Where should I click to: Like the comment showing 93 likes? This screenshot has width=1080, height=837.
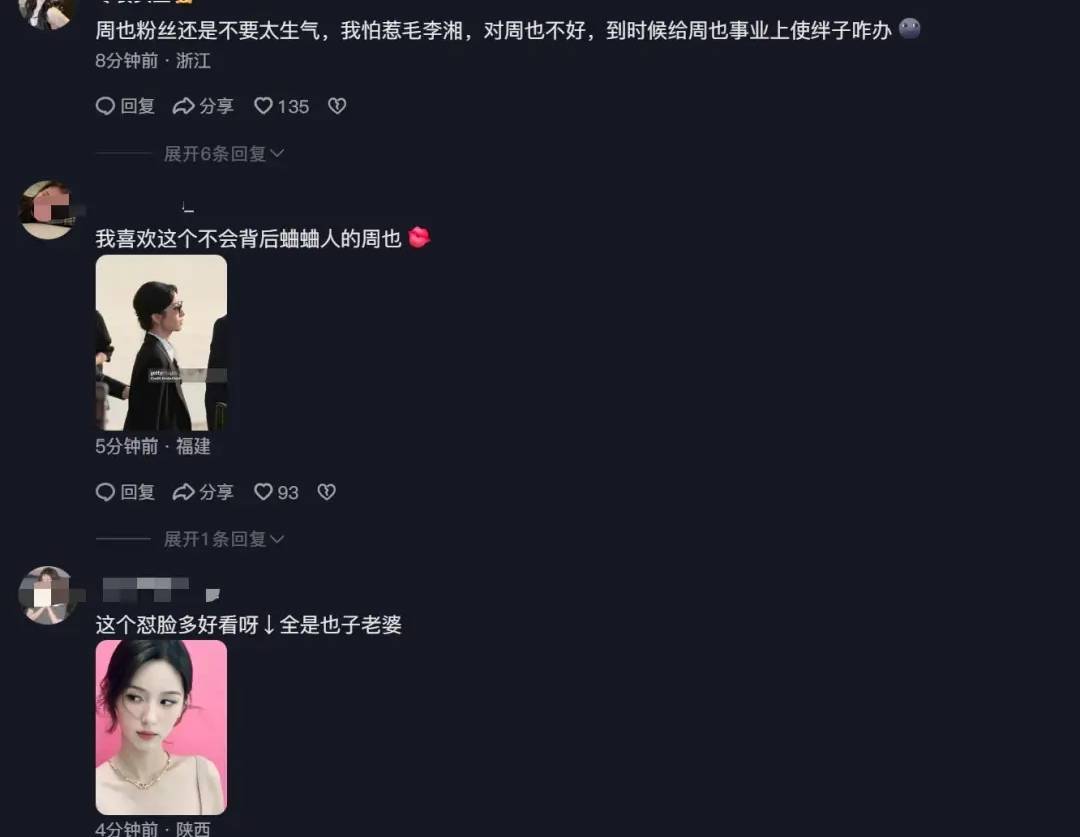tap(276, 492)
